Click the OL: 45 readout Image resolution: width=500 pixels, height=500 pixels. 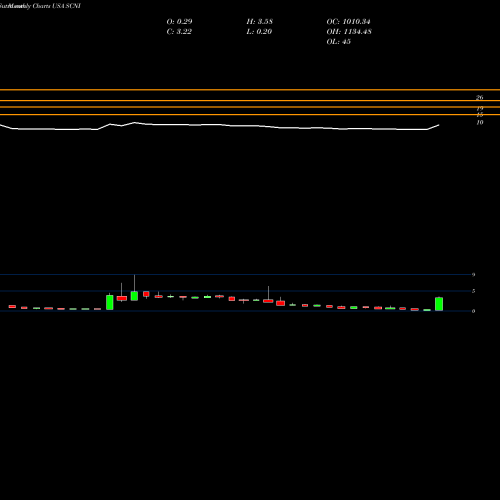(x=339, y=41)
